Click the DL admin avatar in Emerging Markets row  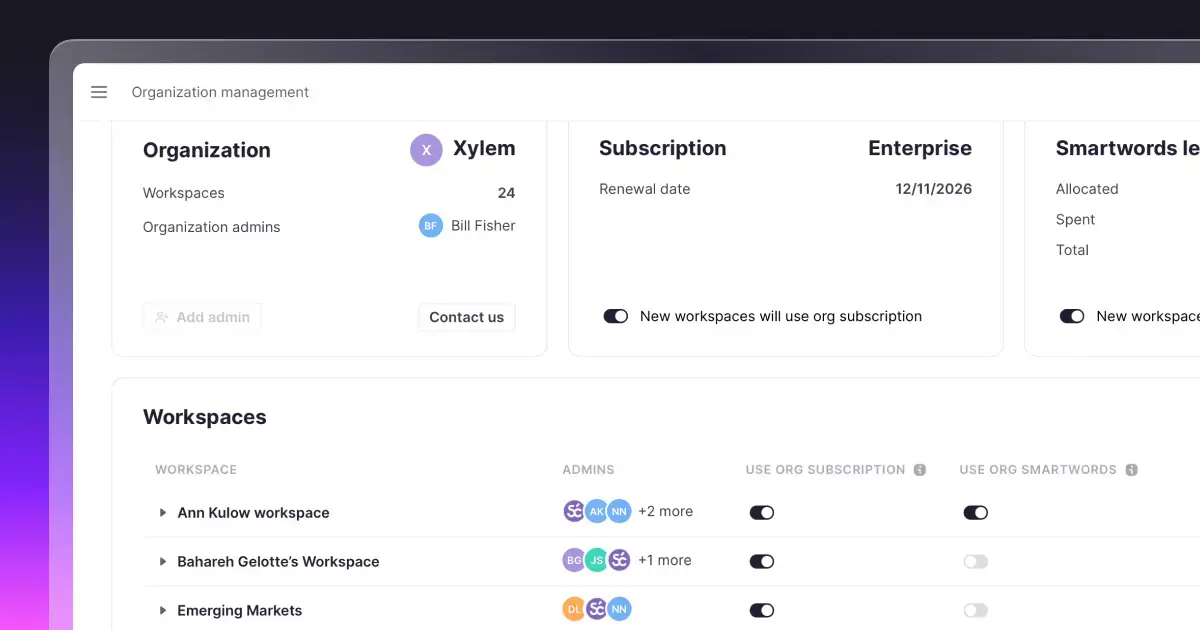click(x=573, y=608)
